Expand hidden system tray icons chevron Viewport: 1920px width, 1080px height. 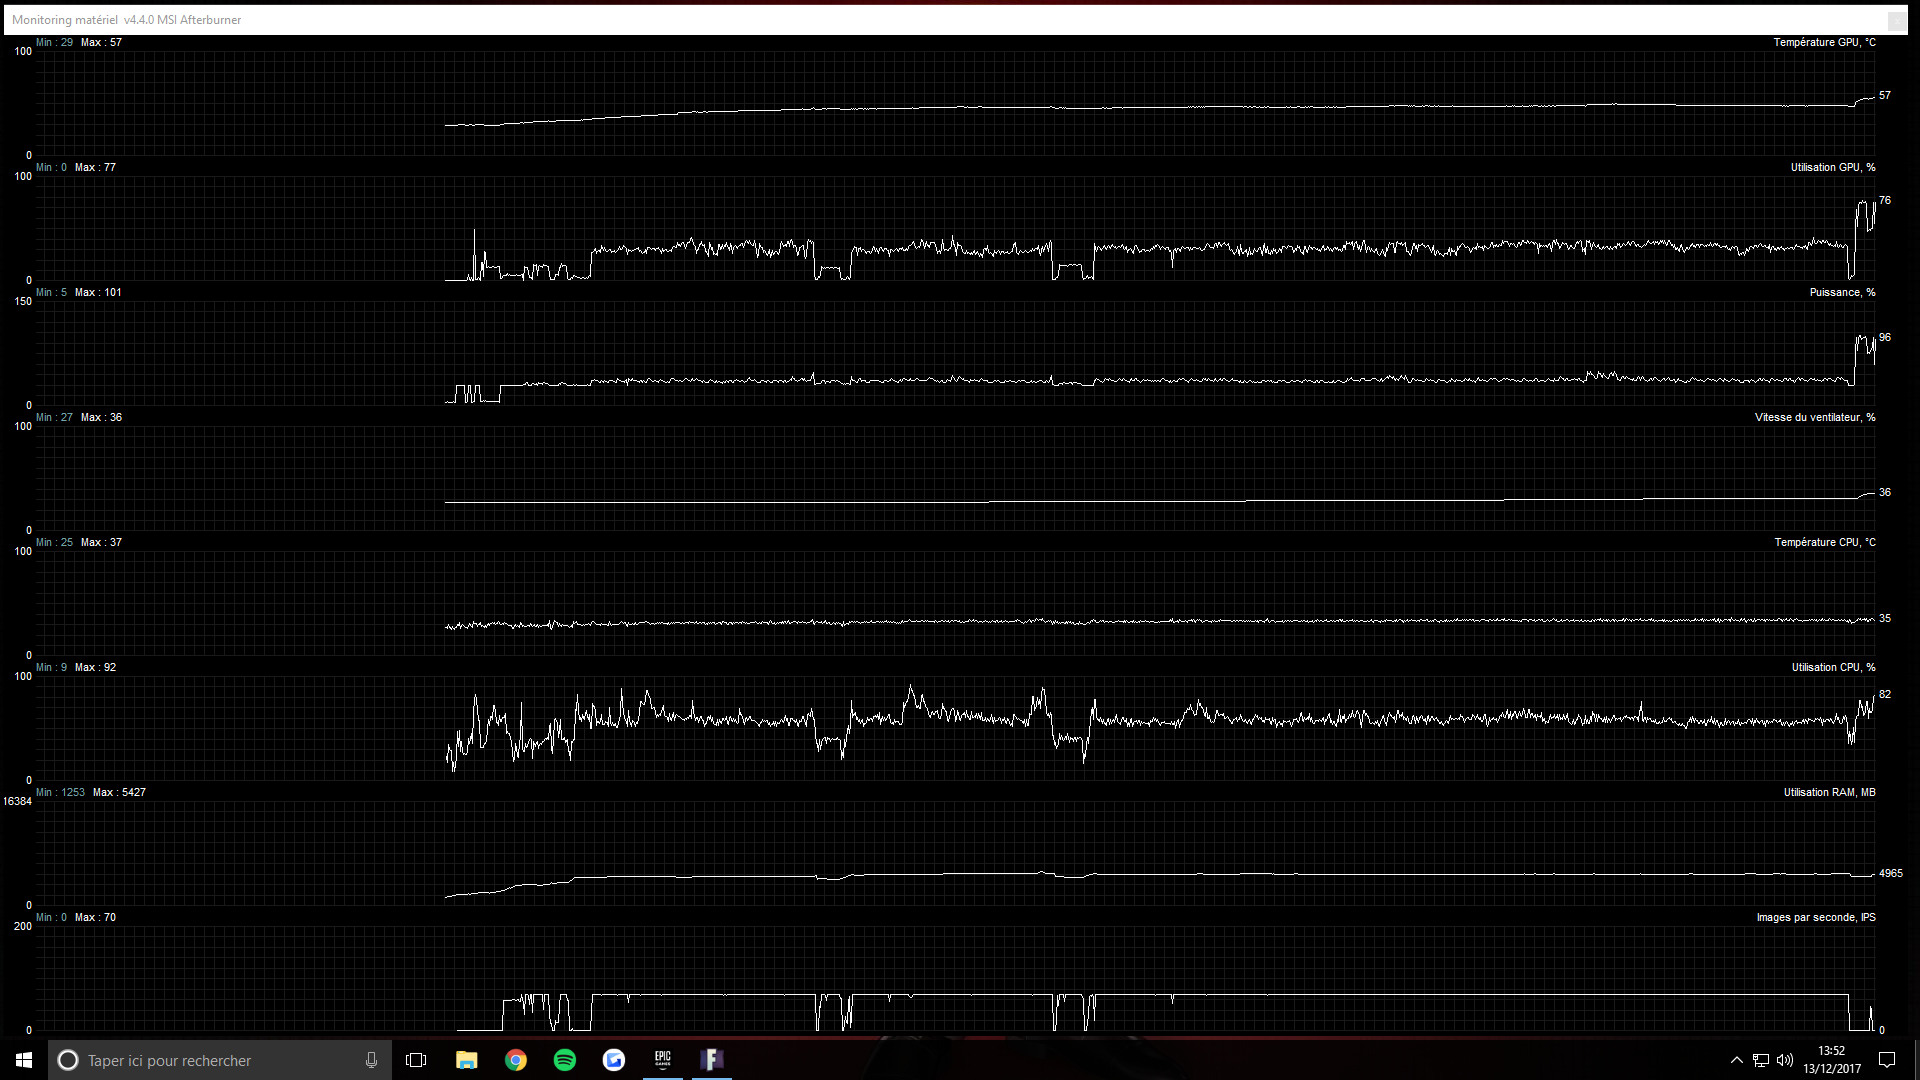[1736, 1060]
